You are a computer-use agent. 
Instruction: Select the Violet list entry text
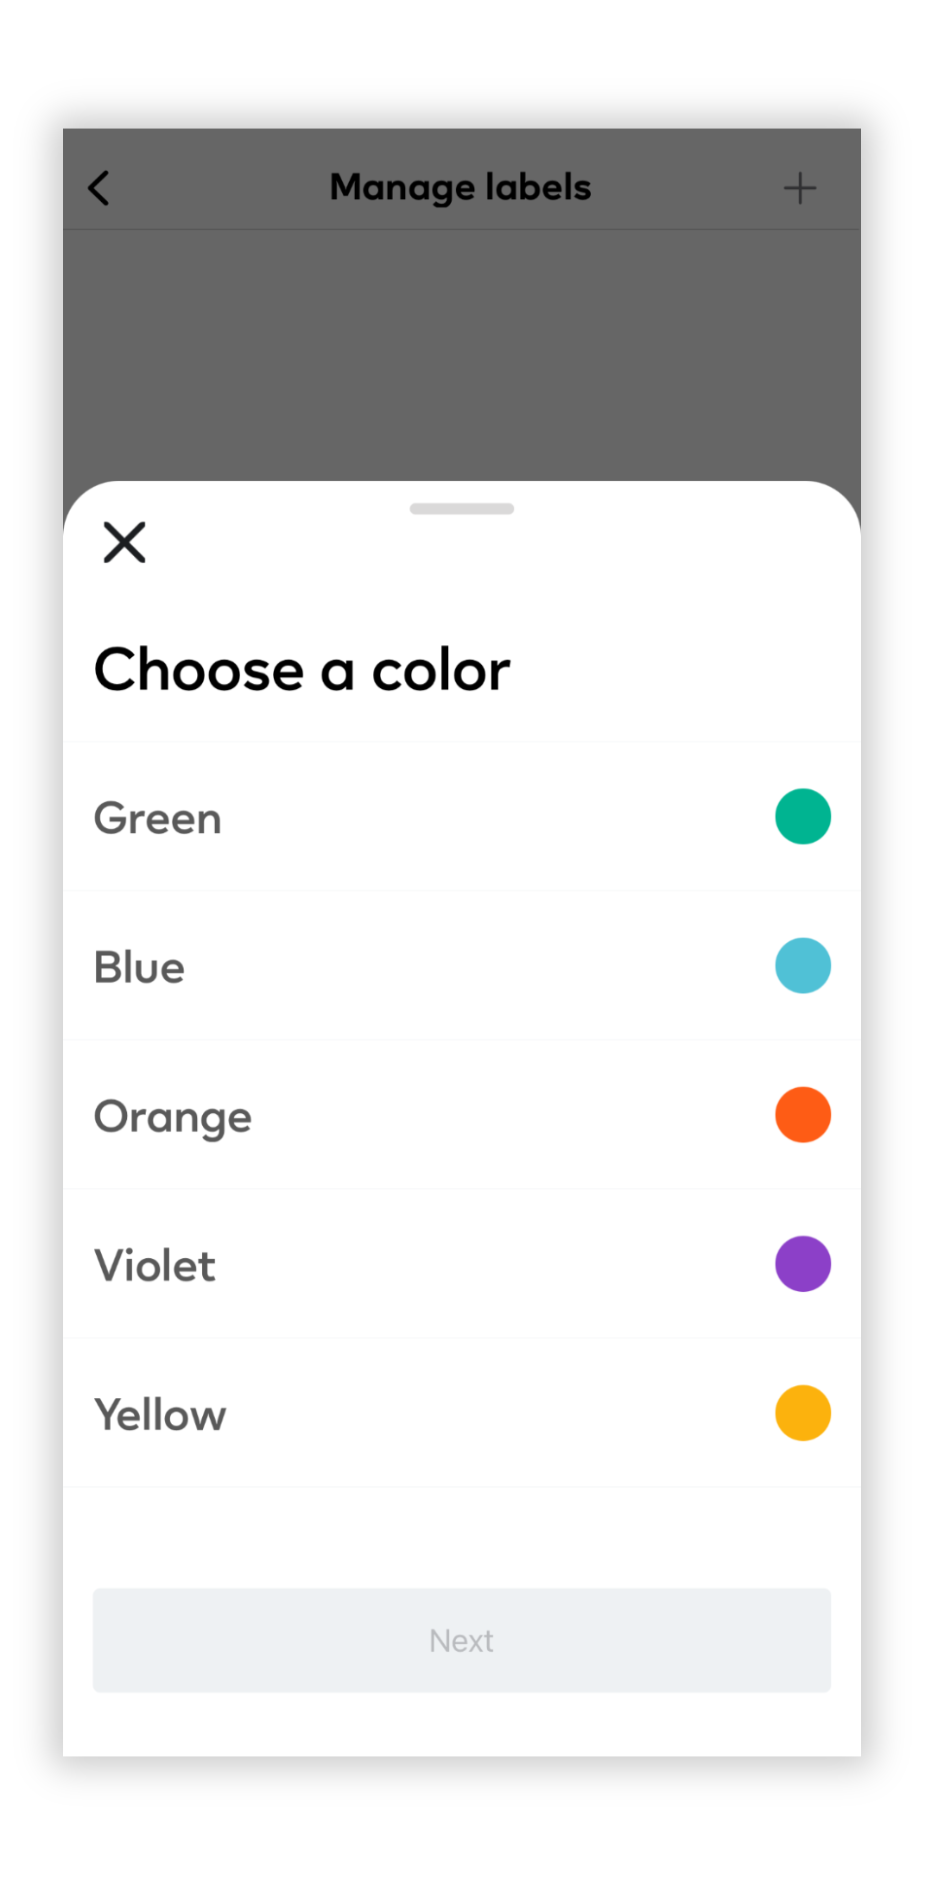(154, 1265)
